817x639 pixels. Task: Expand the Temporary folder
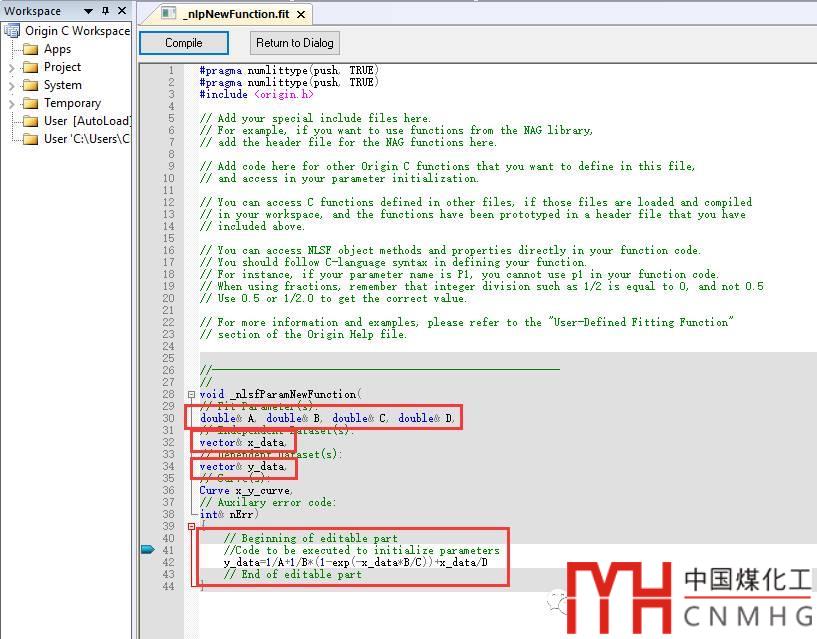(x=11, y=104)
